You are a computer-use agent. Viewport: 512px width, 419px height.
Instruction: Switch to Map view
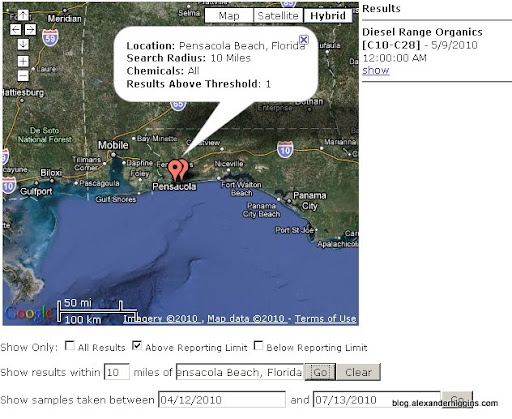[x=229, y=16]
